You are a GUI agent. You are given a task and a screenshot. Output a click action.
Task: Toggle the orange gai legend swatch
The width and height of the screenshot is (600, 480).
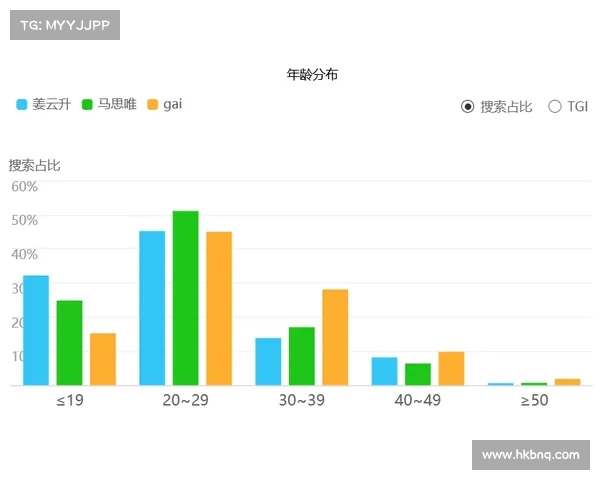click(x=153, y=104)
